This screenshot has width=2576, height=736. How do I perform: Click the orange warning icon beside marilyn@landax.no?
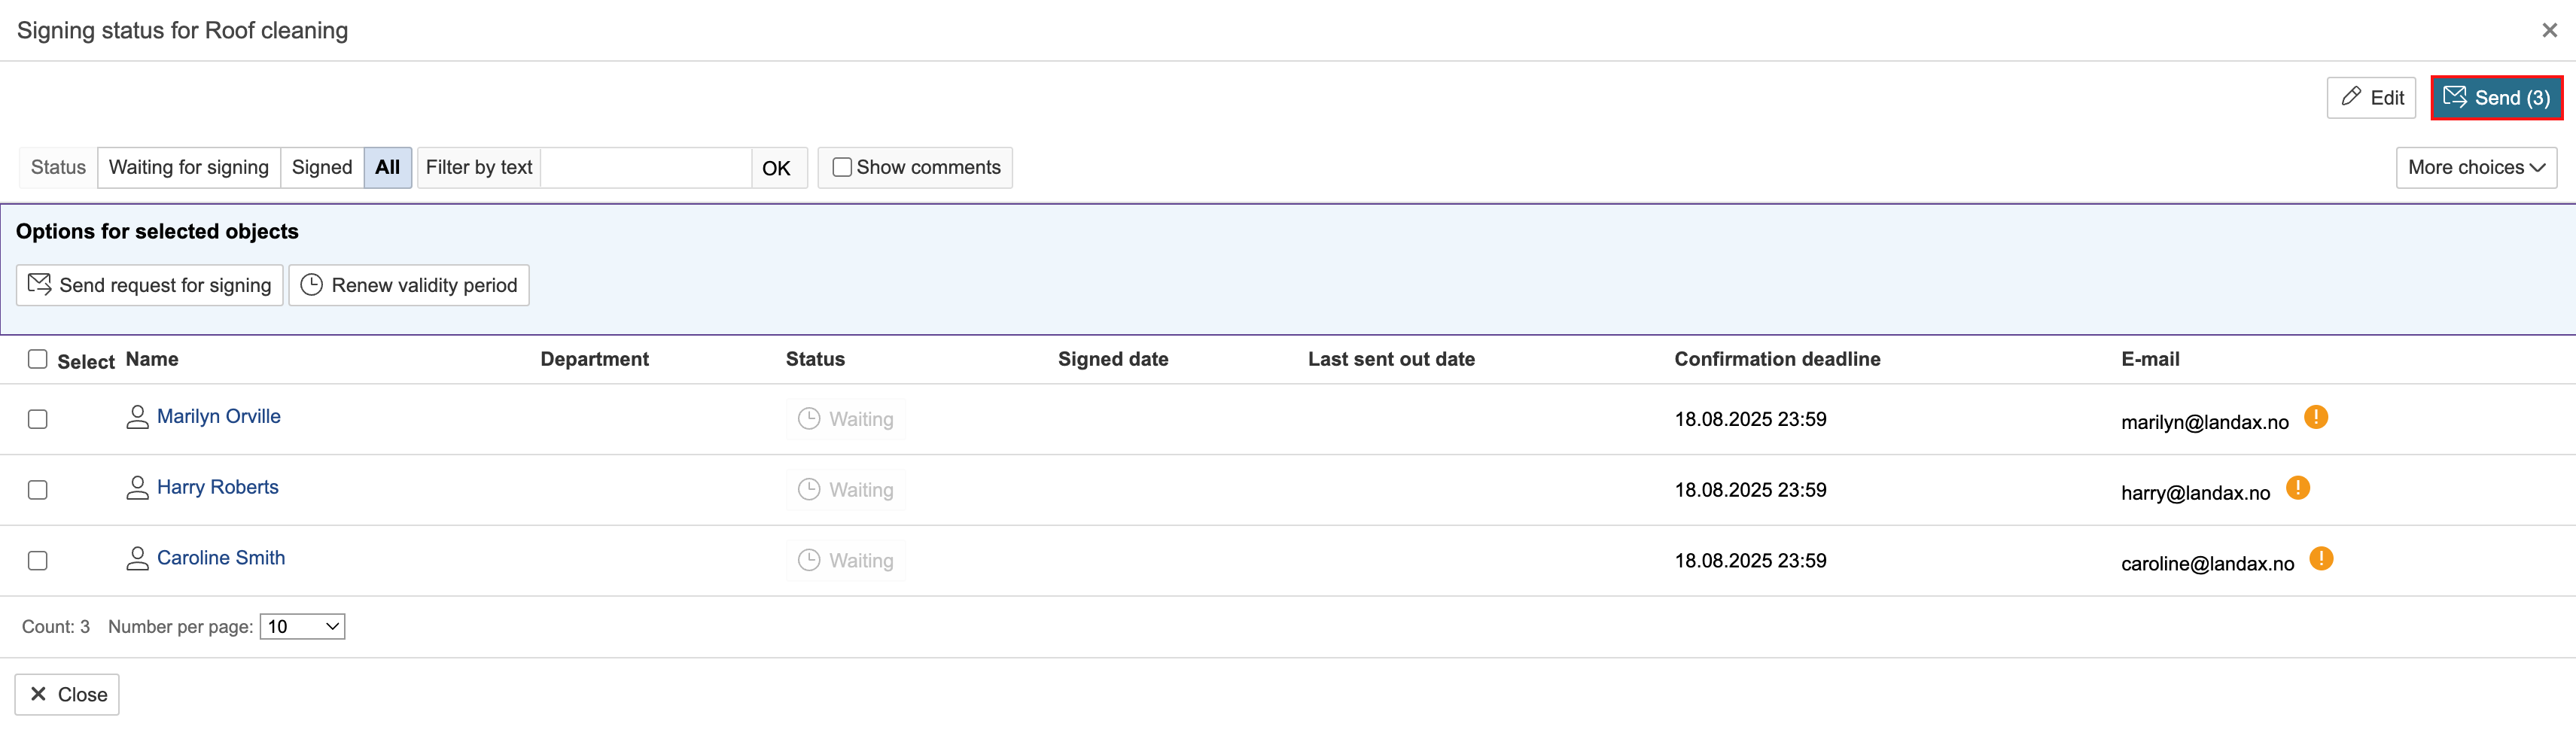point(2316,417)
